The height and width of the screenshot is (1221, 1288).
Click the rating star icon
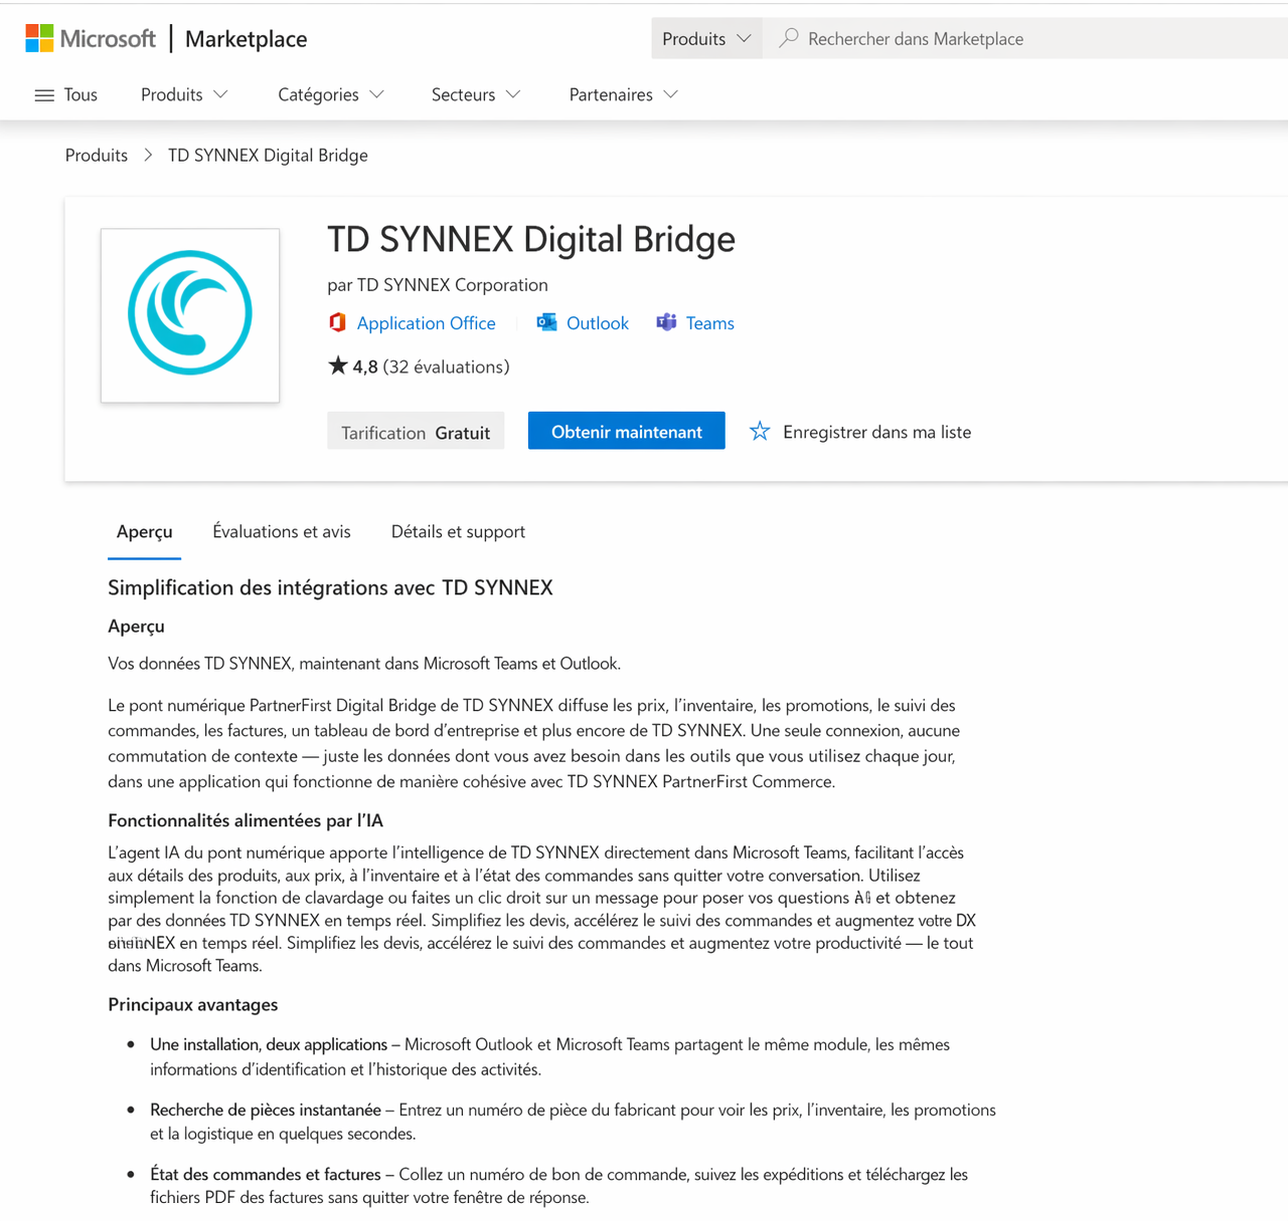[338, 366]
